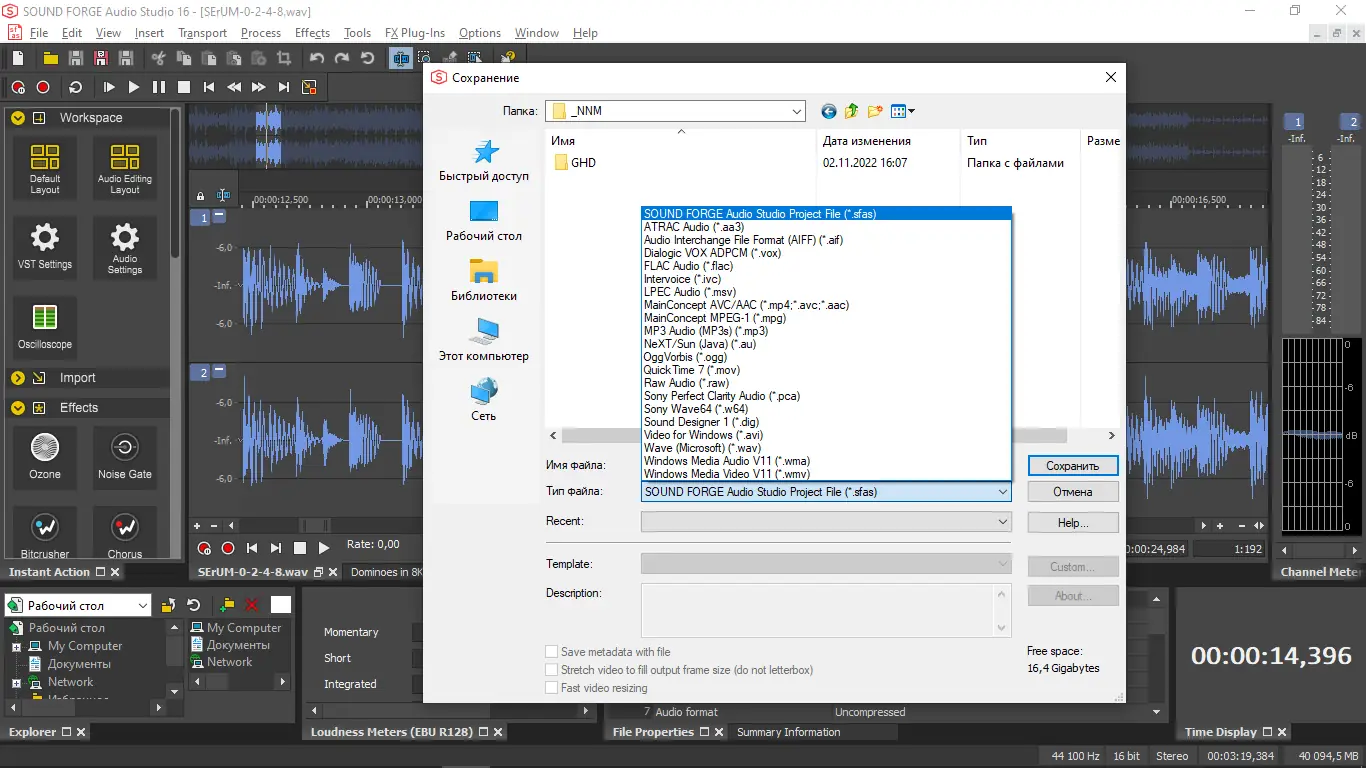This screenshot has width=1366, height=768.
Task: Redo using the toolbar redo arrow
Action: click(342, 58)
